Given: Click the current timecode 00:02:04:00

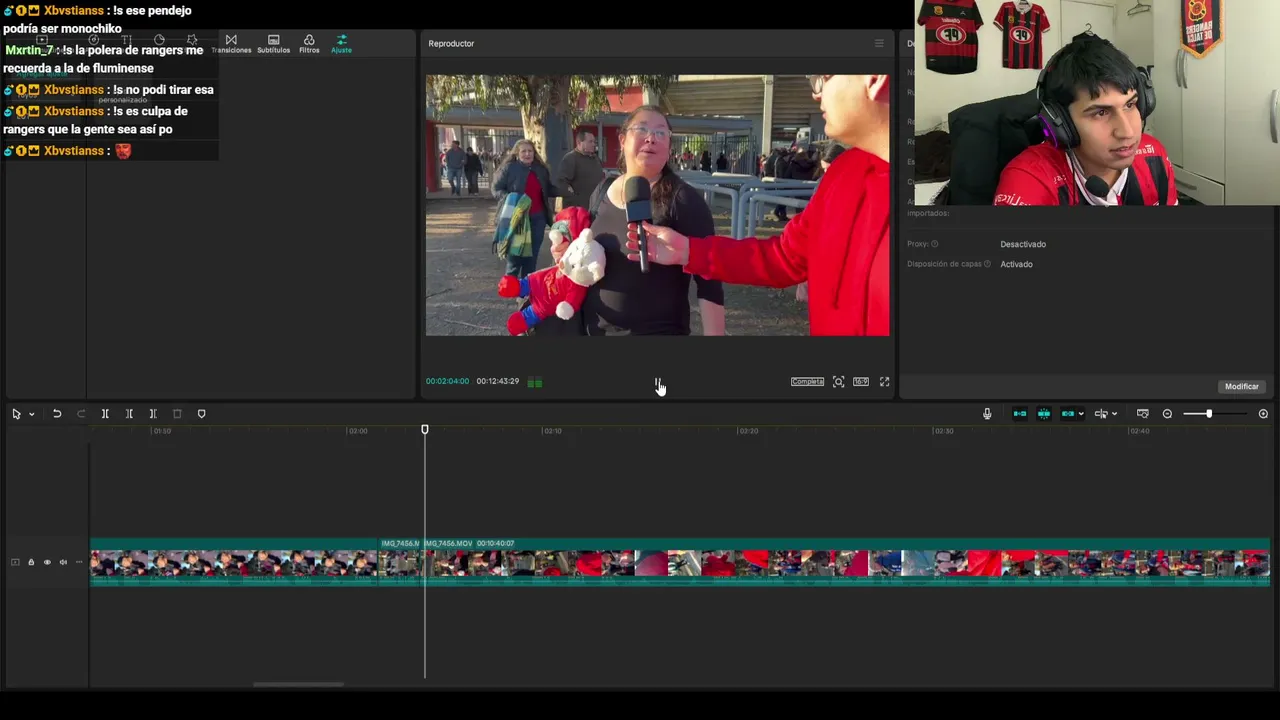Looking at the screenshot, I should coord(447,381).
